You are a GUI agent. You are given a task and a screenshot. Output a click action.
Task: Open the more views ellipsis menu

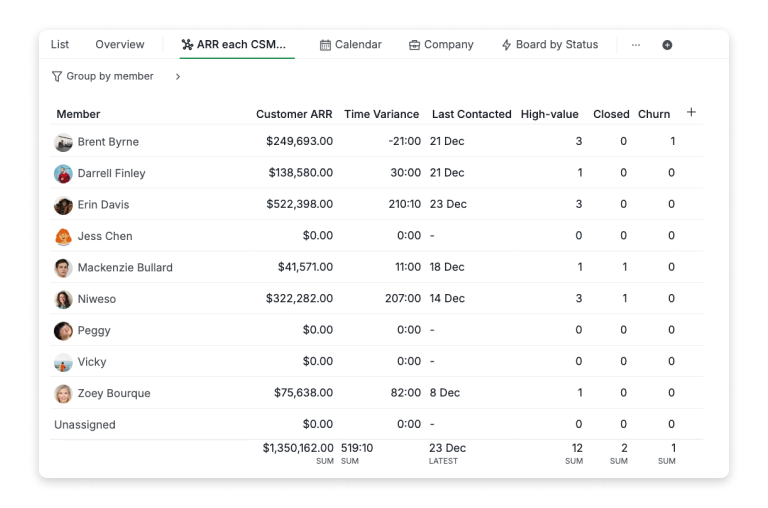[x=635, y=45]
